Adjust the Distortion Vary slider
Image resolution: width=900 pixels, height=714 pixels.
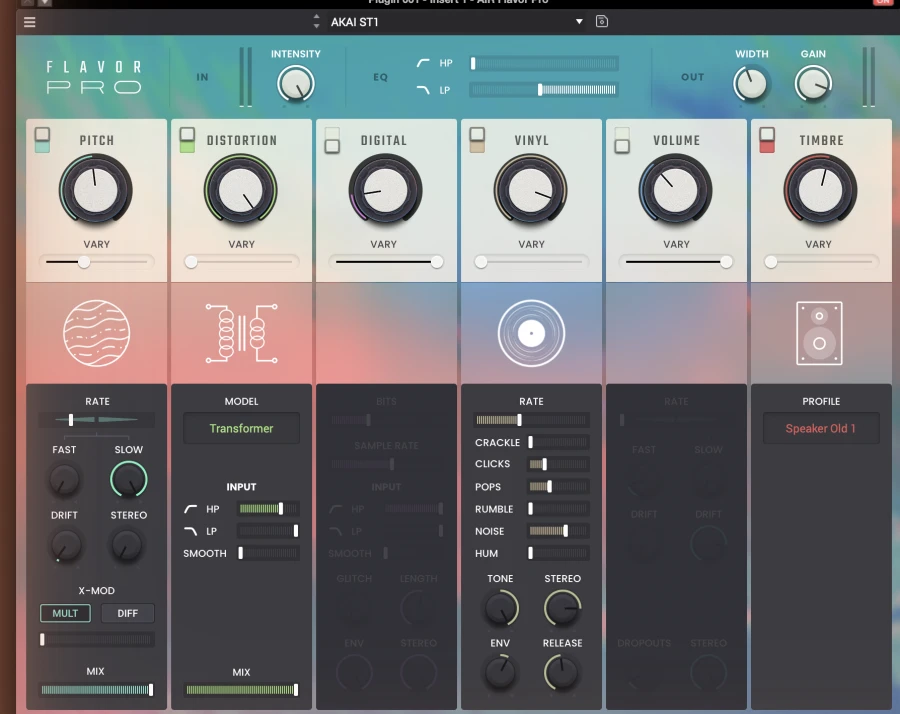click(241, 262)
